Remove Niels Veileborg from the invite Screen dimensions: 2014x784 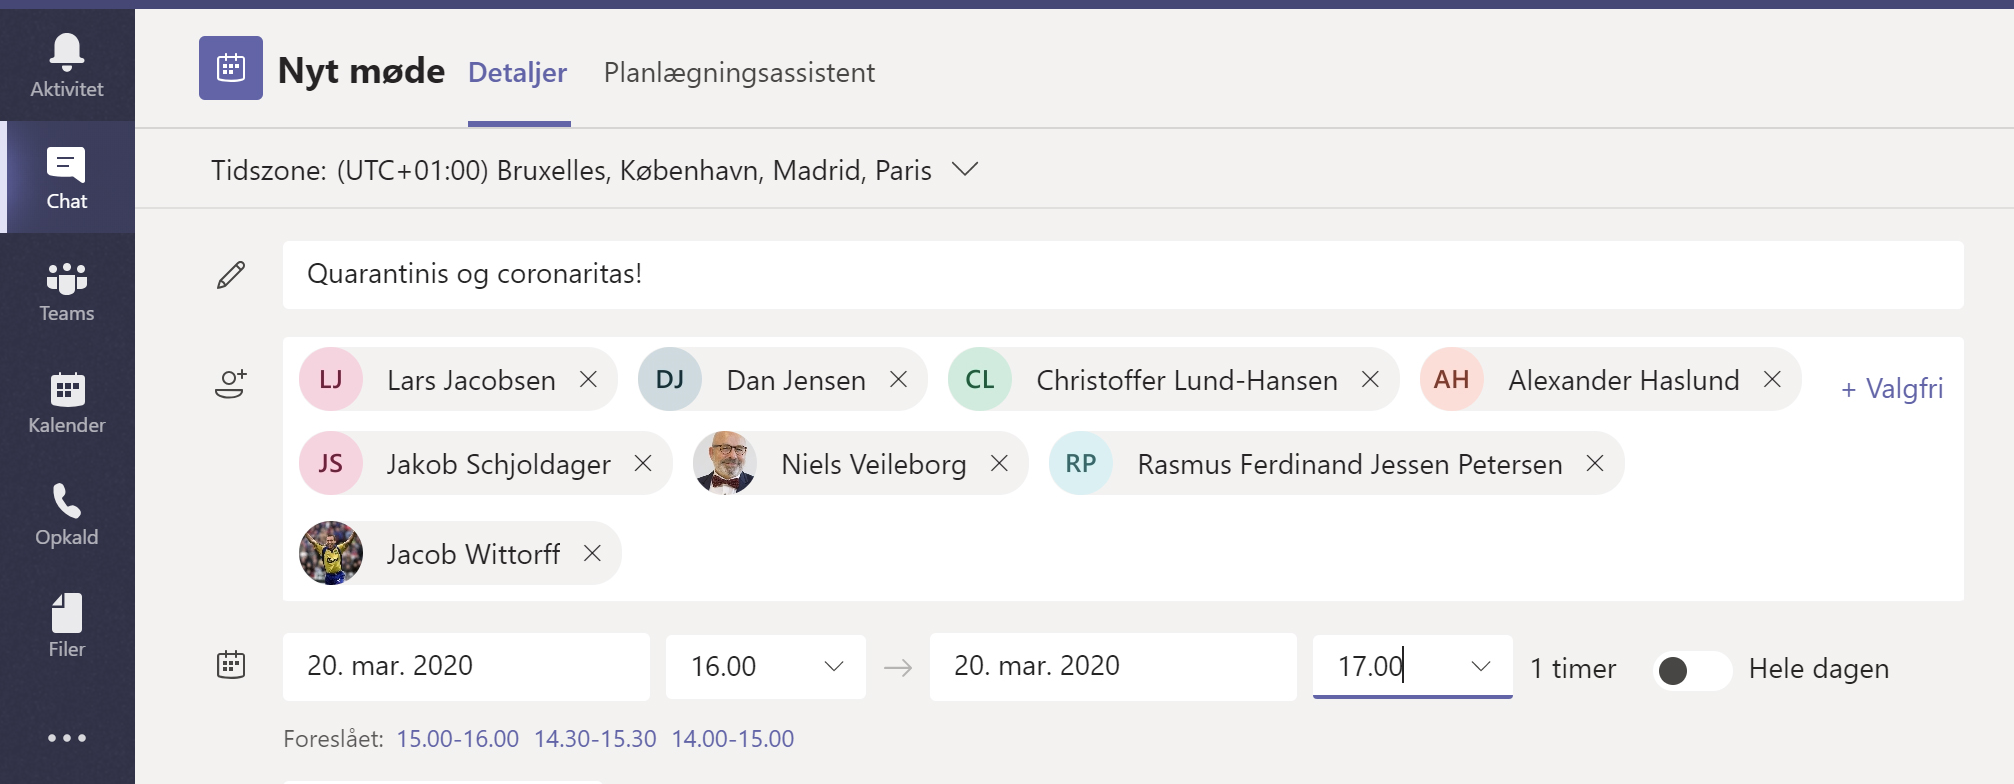pos(999,463)
